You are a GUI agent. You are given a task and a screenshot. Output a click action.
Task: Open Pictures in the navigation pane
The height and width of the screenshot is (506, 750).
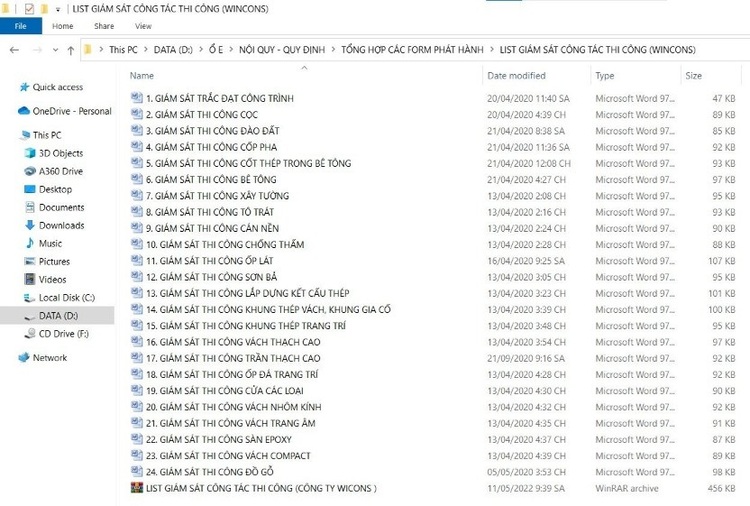click(54, 262)
